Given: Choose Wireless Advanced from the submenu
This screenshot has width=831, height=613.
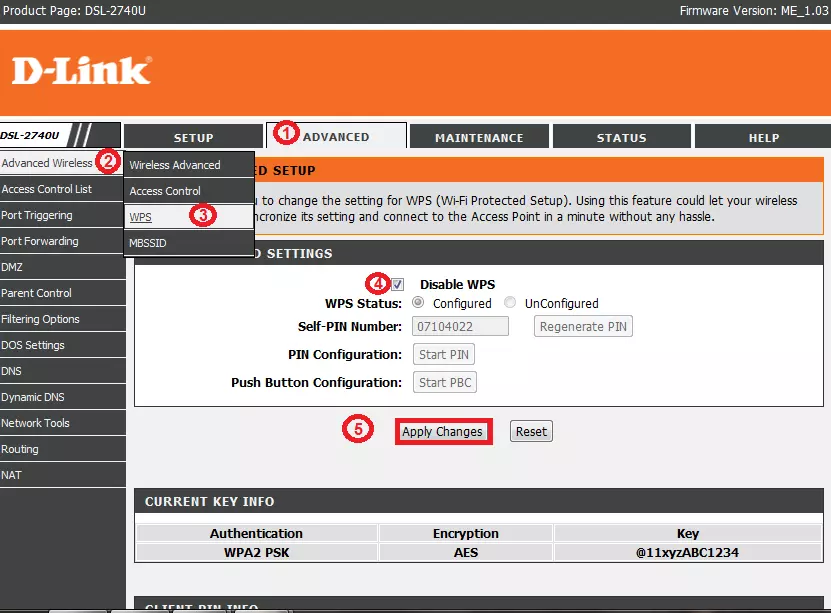Looking at the screenshot, I should (x=189, y=165).
